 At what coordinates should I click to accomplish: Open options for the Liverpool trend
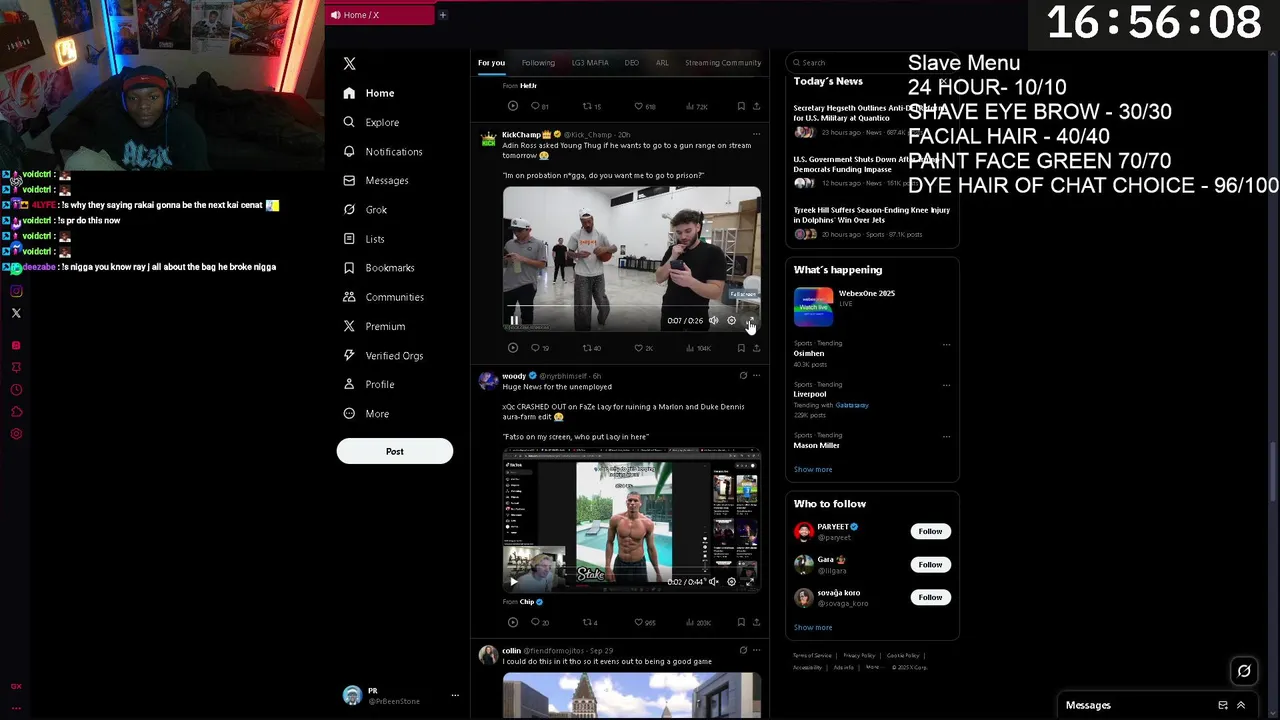coord(946,385)
